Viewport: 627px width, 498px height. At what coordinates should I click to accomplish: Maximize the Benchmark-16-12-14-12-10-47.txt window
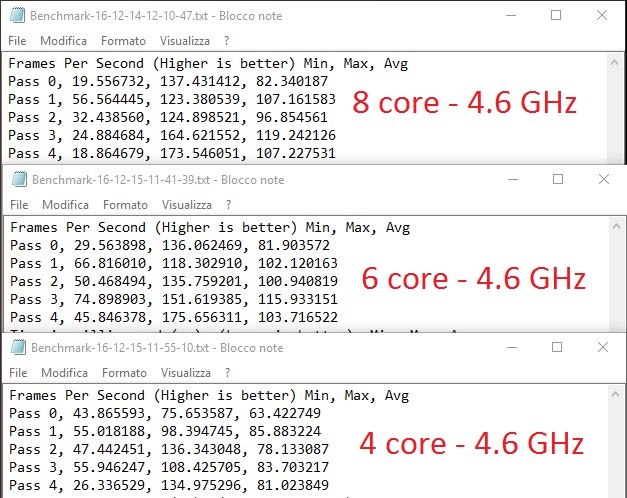coord(556,15)
